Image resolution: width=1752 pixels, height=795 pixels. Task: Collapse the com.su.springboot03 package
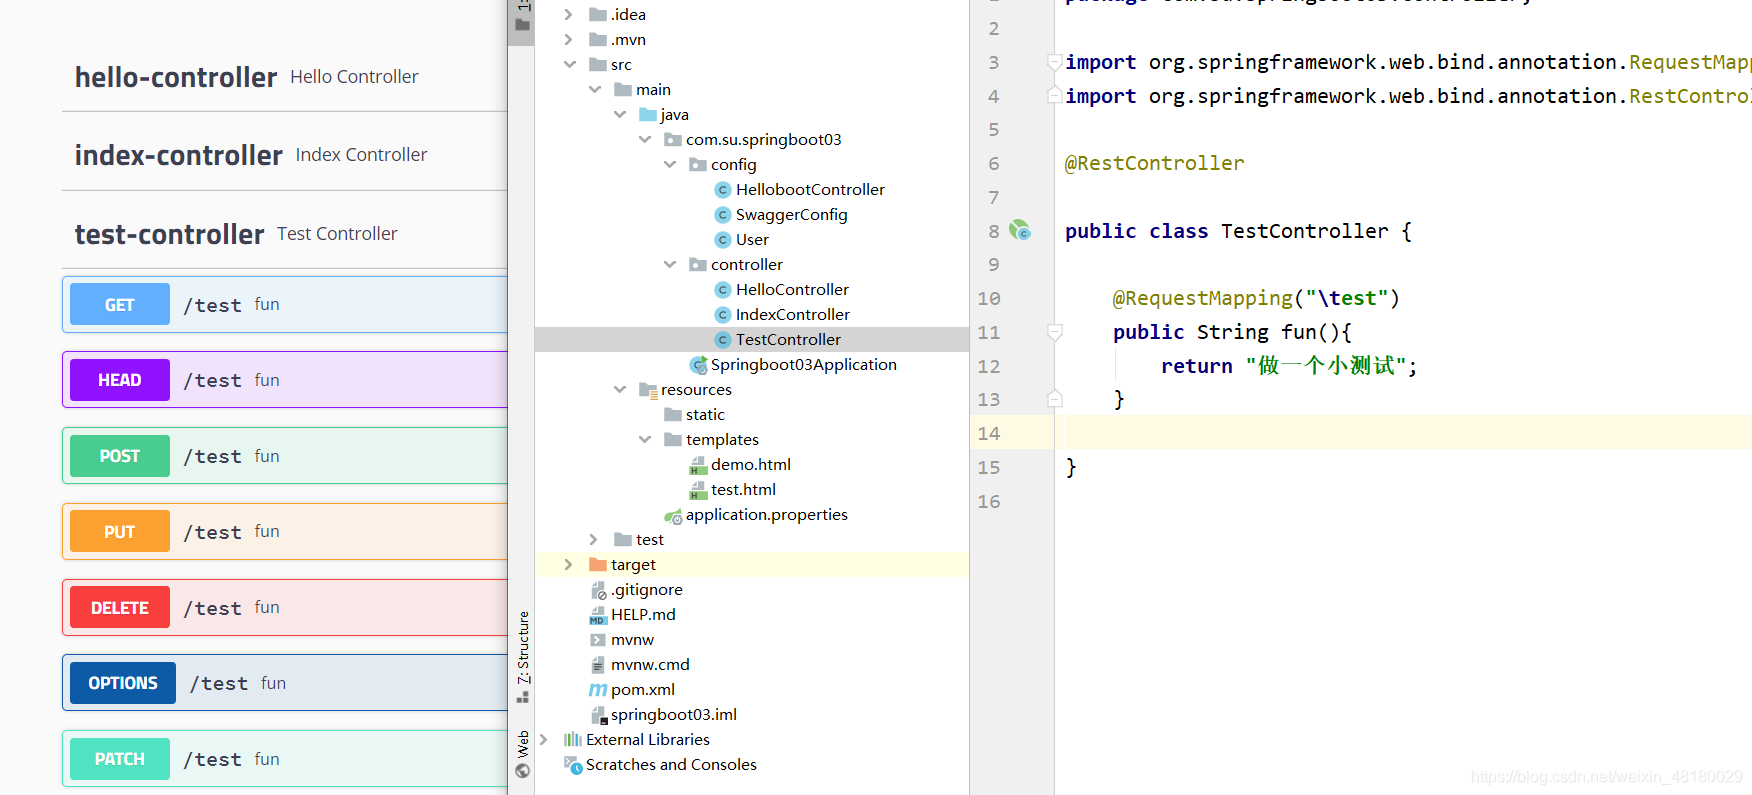pyautogui.click(x=645, y=139)
